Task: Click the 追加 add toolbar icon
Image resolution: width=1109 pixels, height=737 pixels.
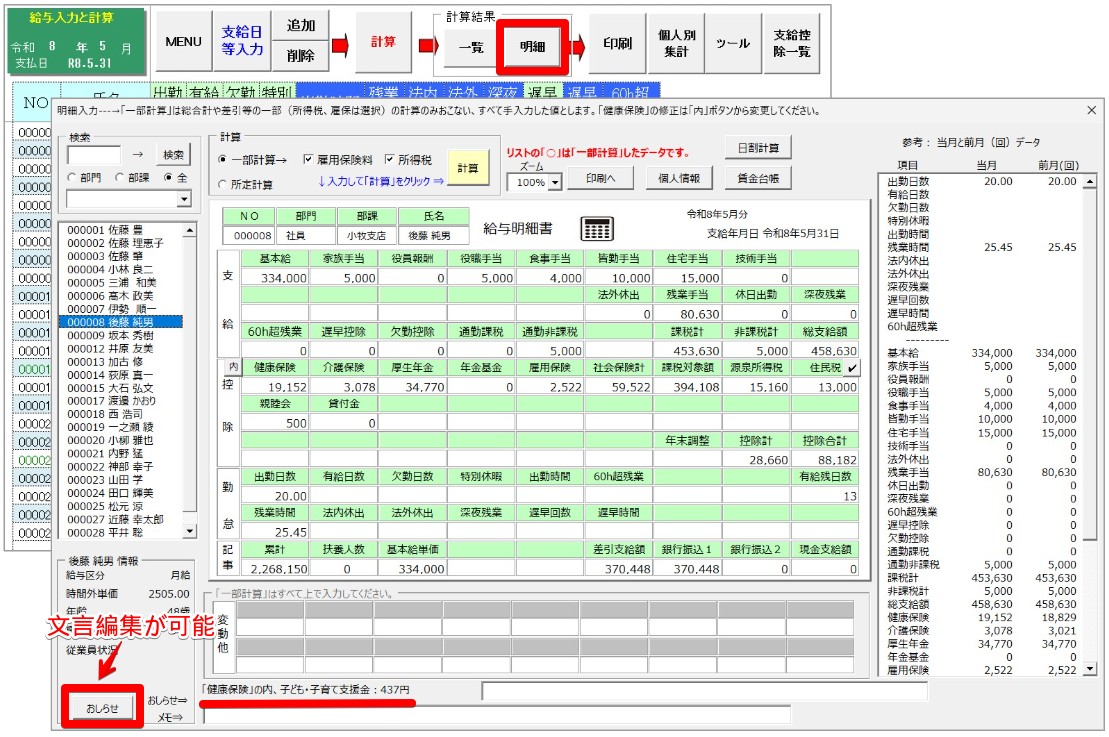Action: click(x=301, y=26)
